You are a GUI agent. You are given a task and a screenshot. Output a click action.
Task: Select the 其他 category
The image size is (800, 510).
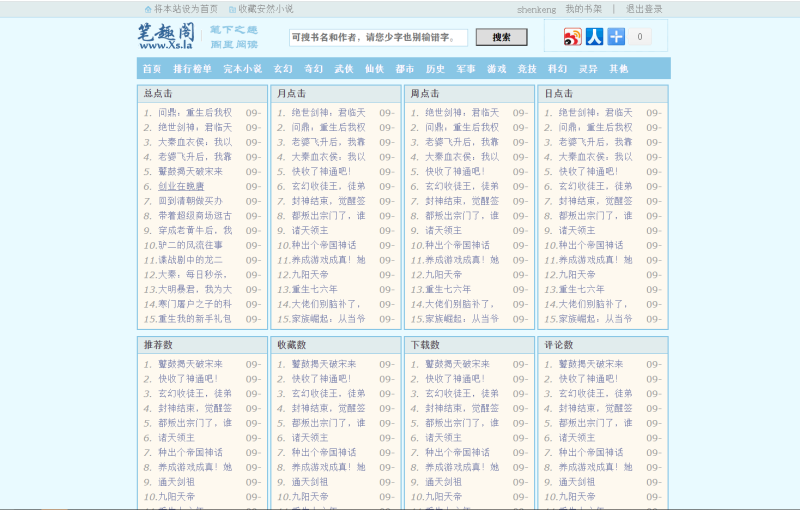[619, 69]
